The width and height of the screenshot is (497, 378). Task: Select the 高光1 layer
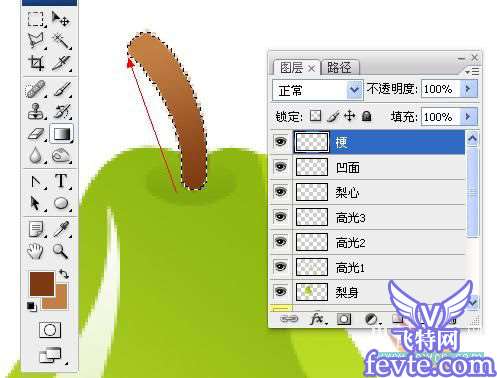click(369, 267)
